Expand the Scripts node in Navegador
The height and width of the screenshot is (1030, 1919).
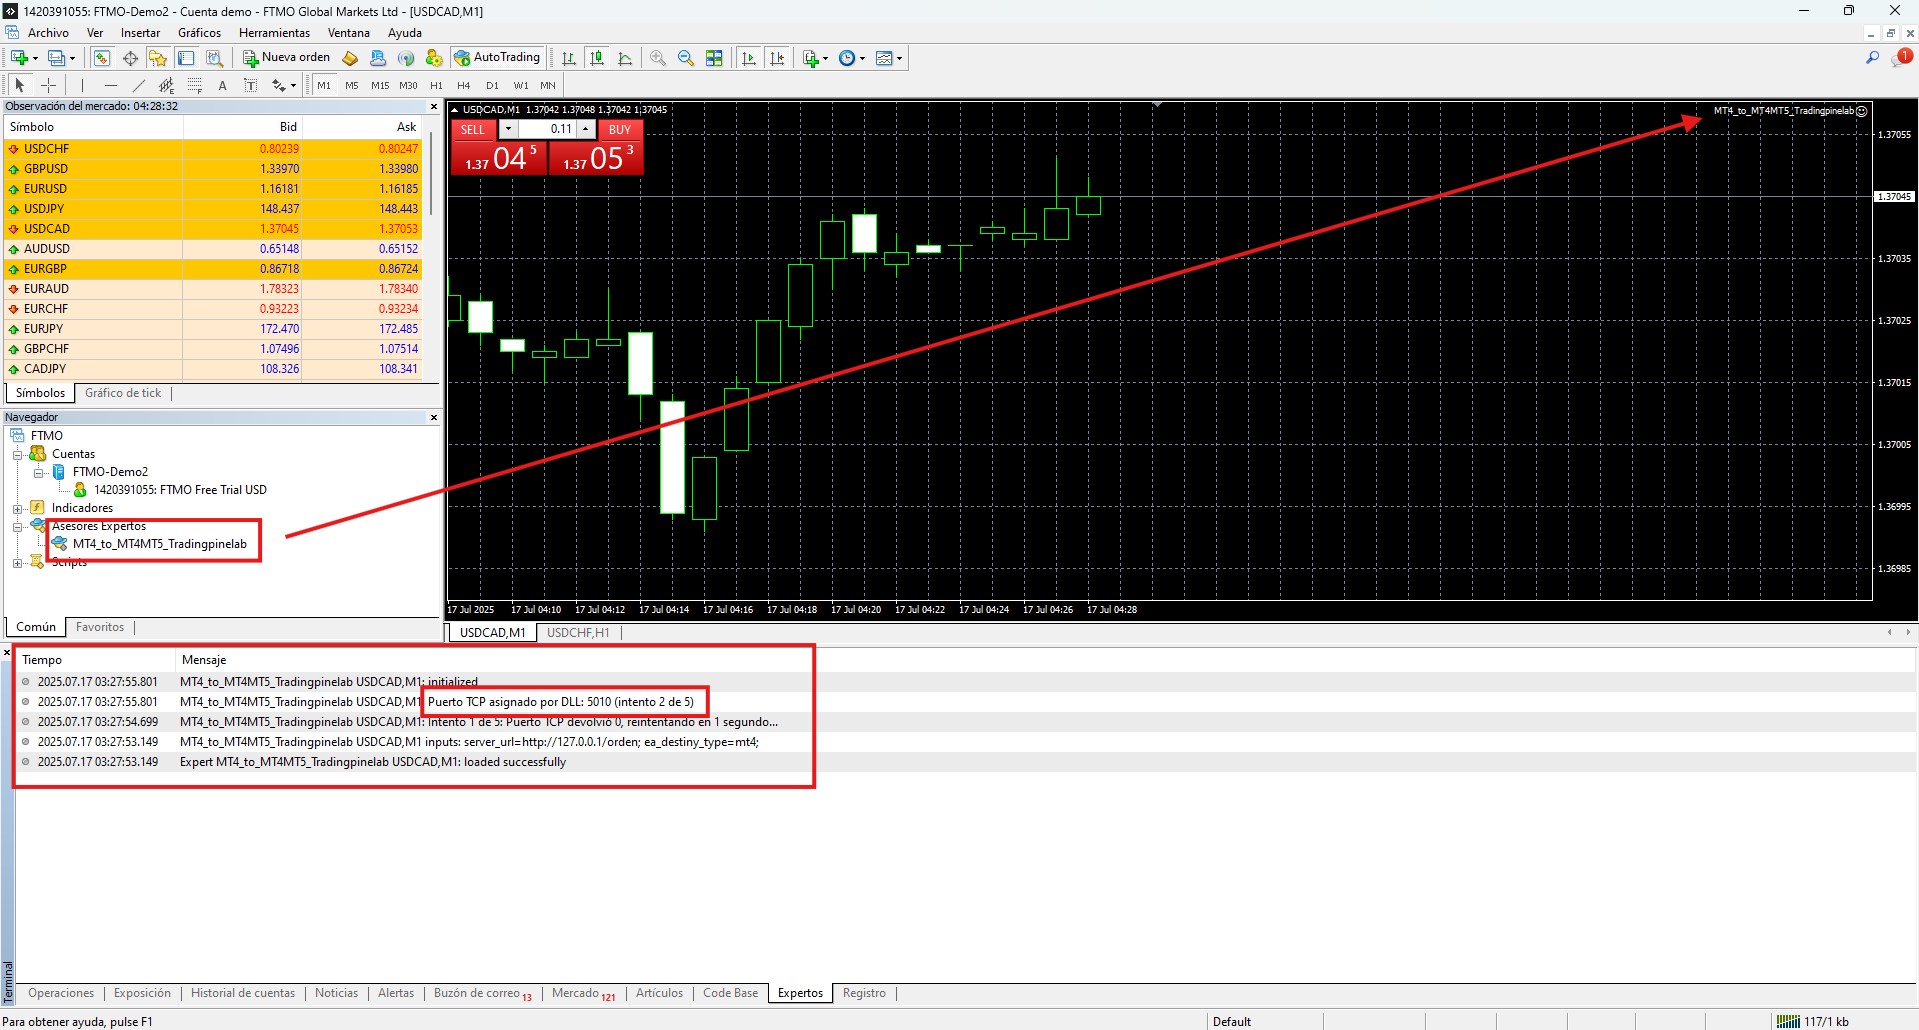[17, 562]
